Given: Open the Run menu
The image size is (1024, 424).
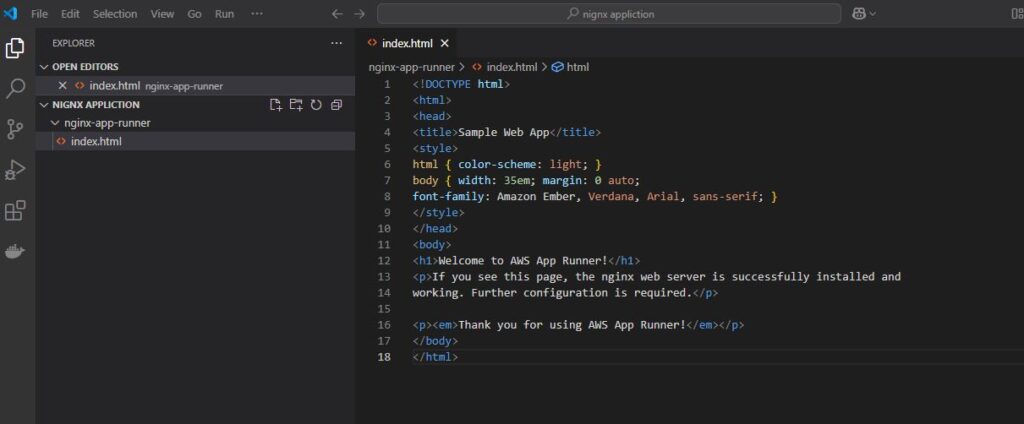Looking at the screenshot, I should coord(224,14).
